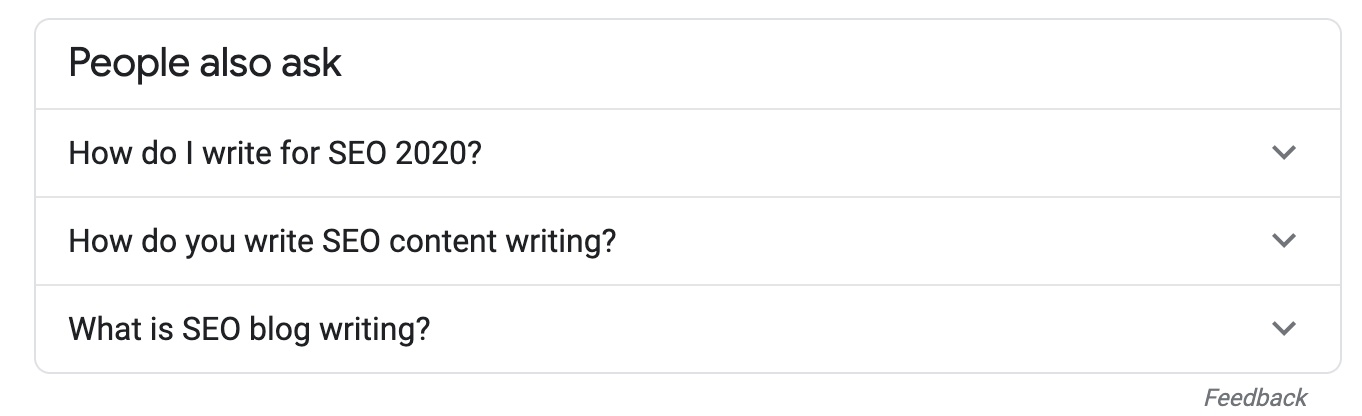This screenshot has width=1362, height=416.
Task: Click blank area of the 'What is SEO' row
Action: click(850, 328)
